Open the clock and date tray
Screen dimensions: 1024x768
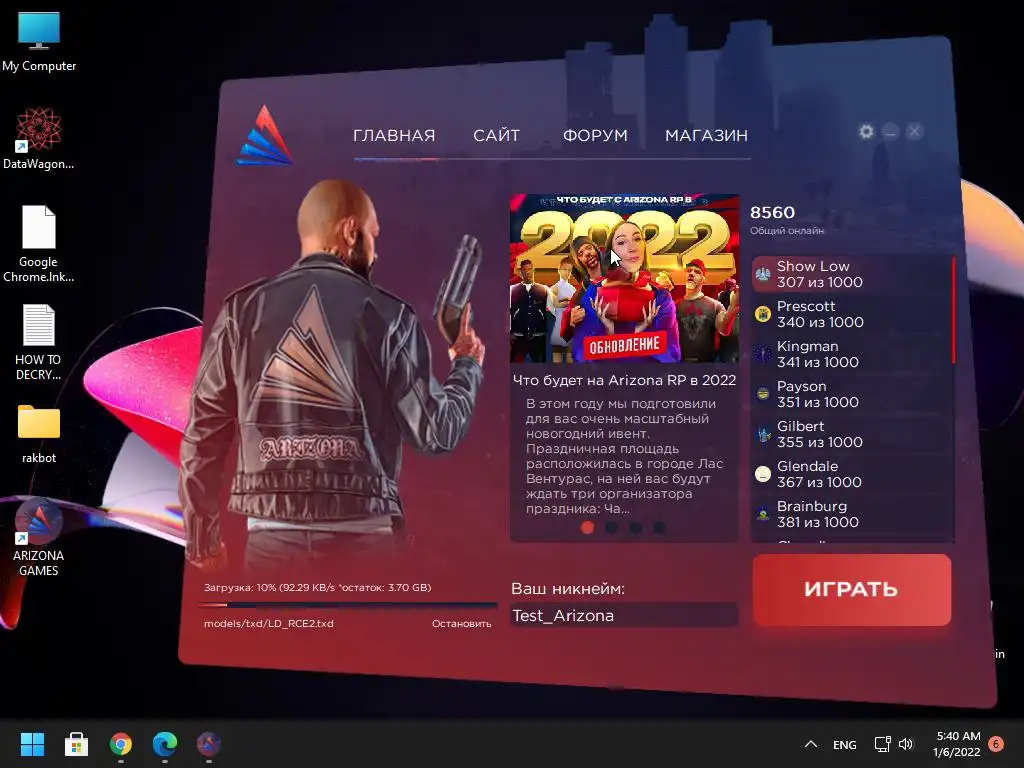[x=958, y=744]
